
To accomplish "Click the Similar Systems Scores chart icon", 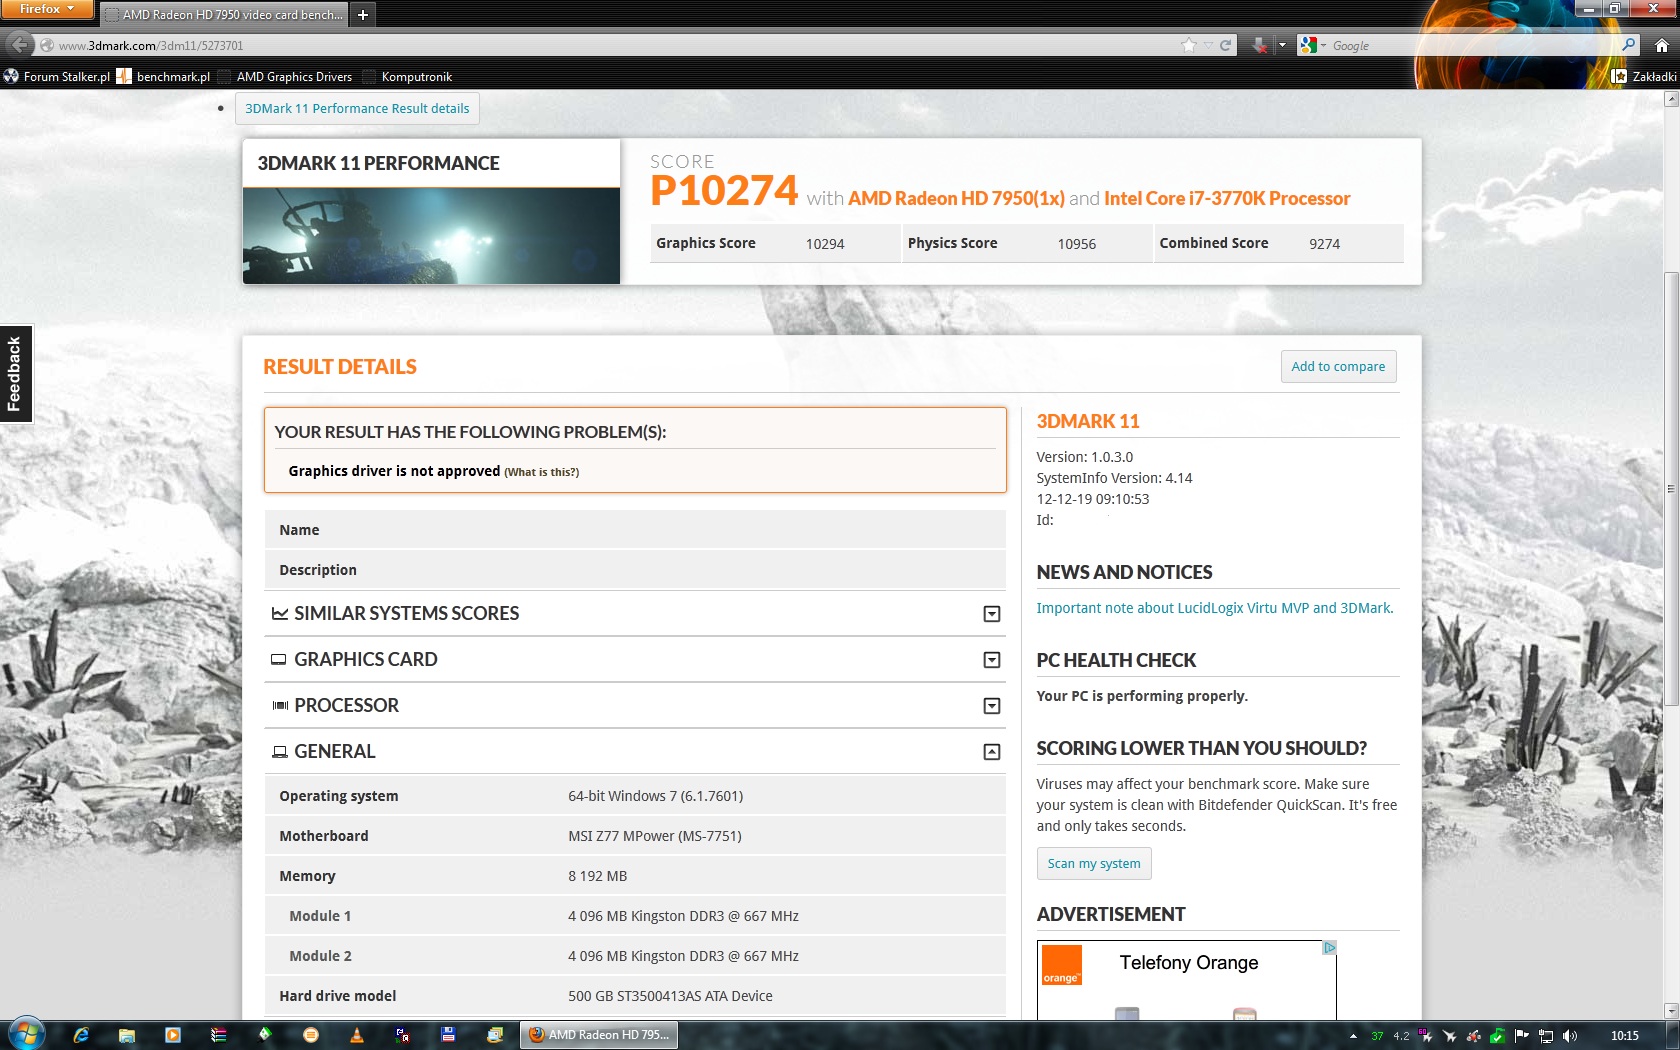I will (280, 613).
